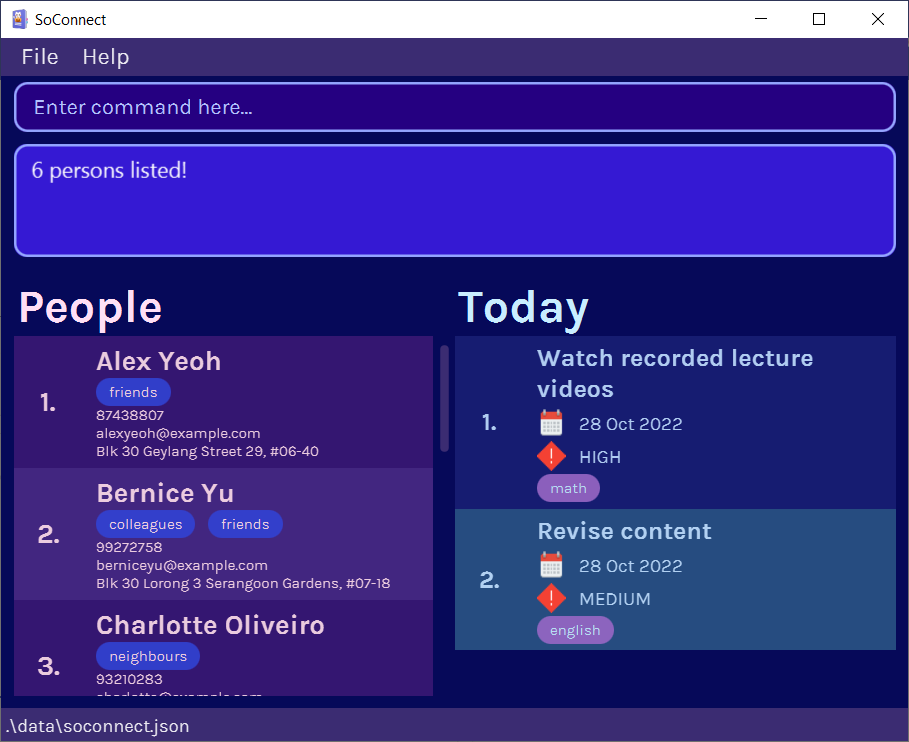Select the Charlotte Oliveiro contact name
This screenshot has height=742, width=909.
tap(210, 625)
